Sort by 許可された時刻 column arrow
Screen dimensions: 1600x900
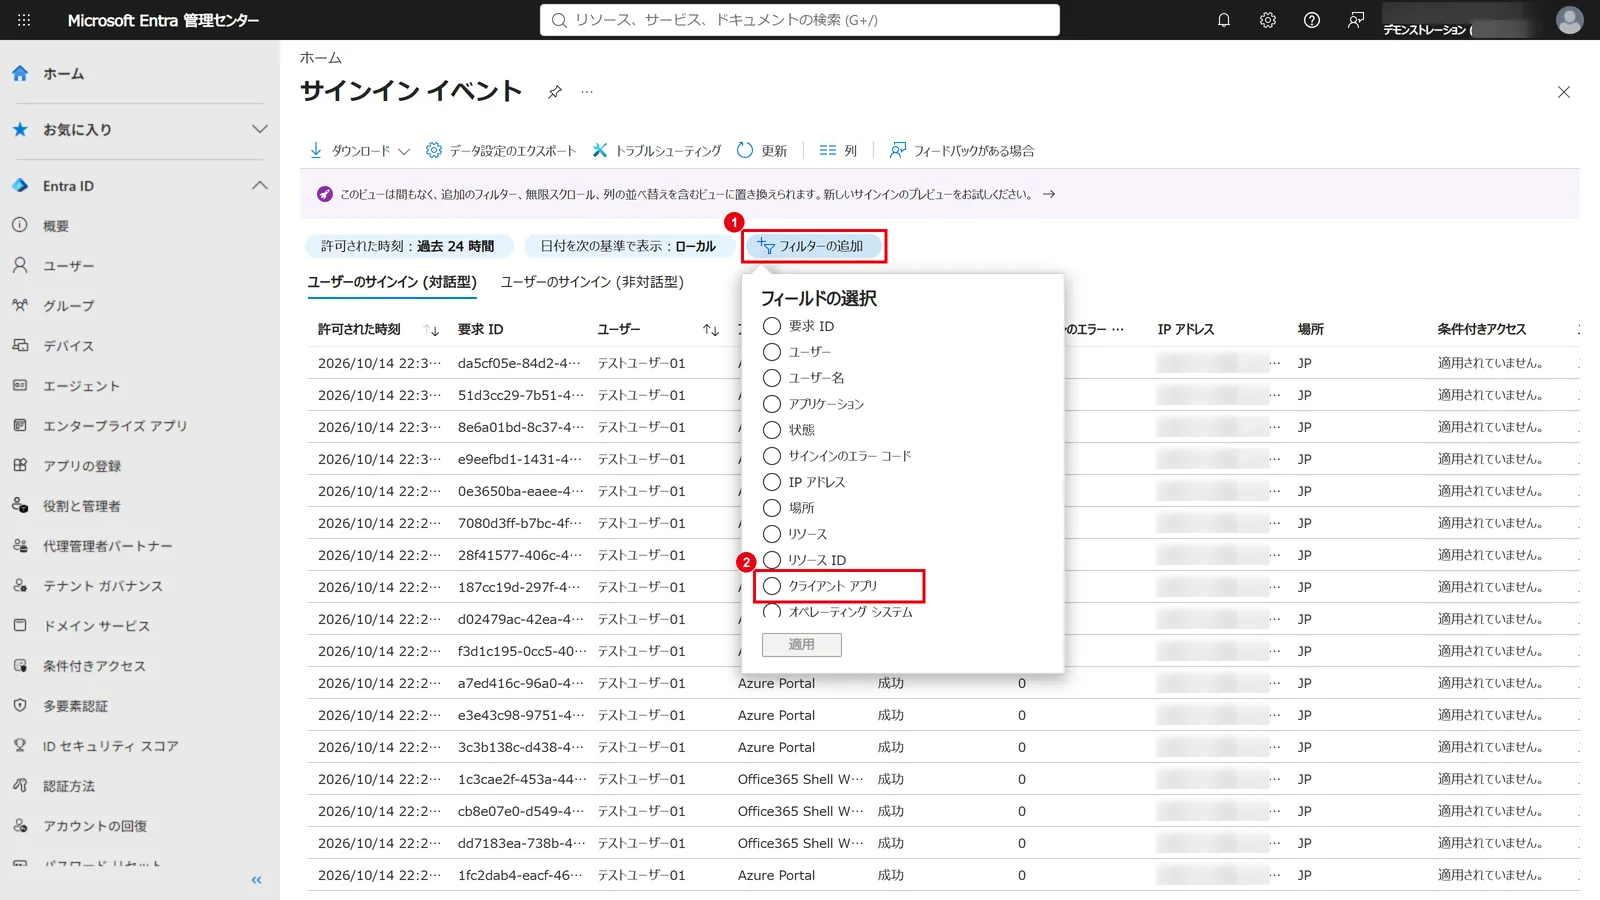click(x=431, y=330)
